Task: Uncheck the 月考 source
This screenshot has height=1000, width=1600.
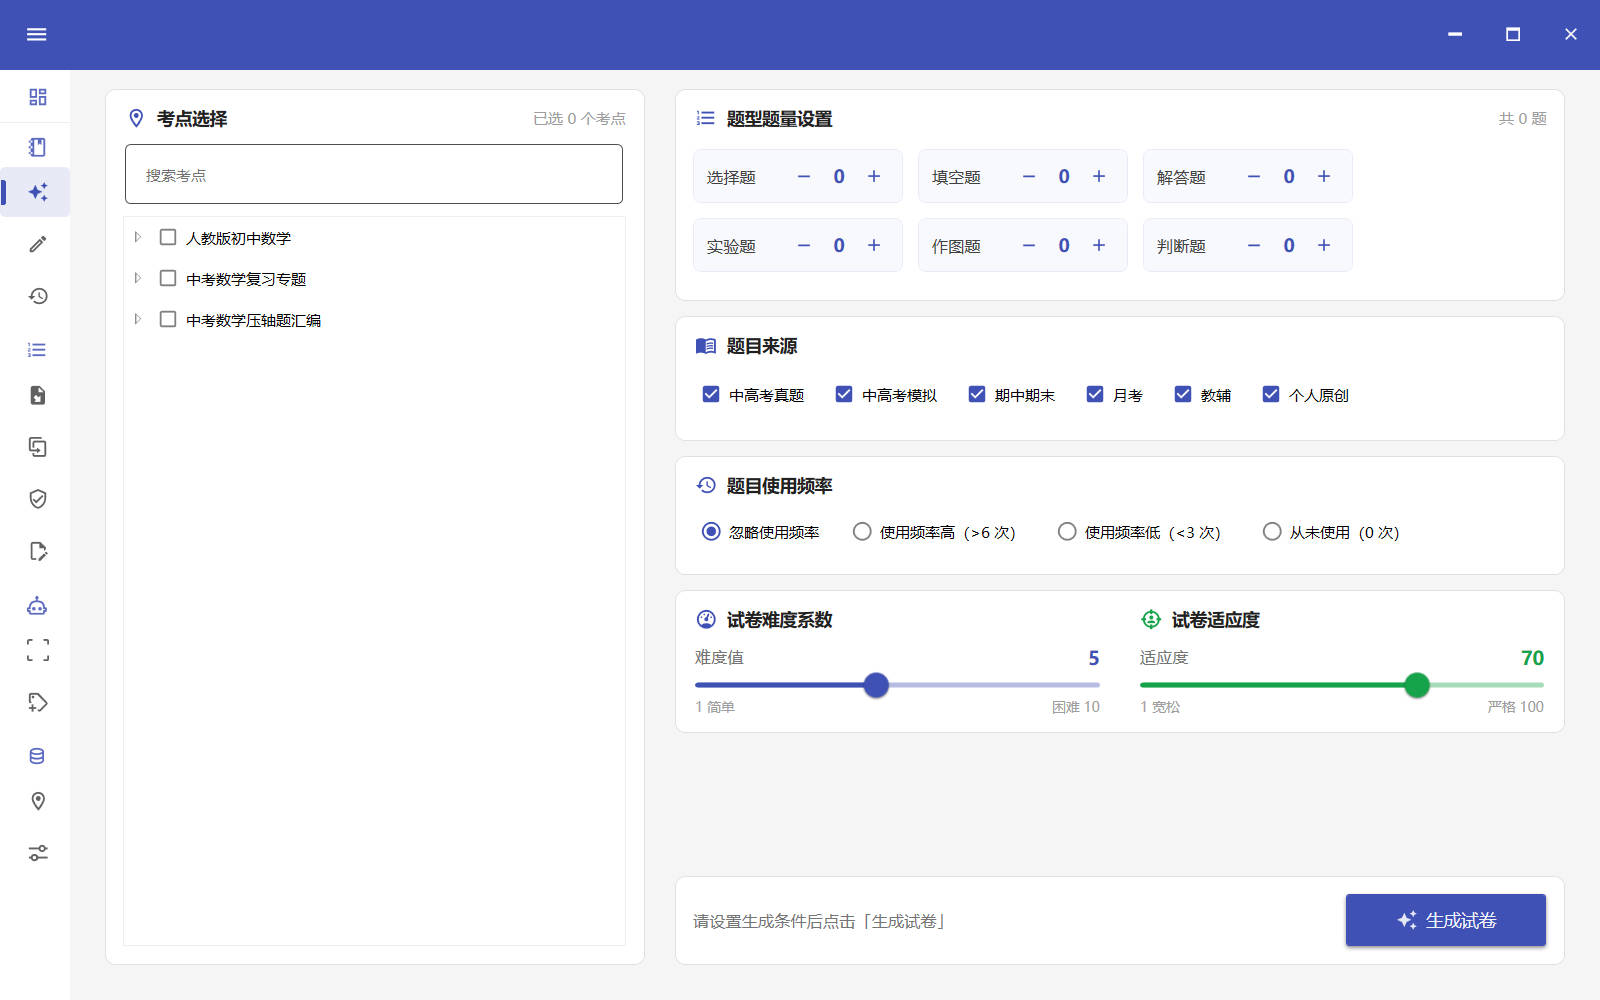Action: coord(1095,394)
